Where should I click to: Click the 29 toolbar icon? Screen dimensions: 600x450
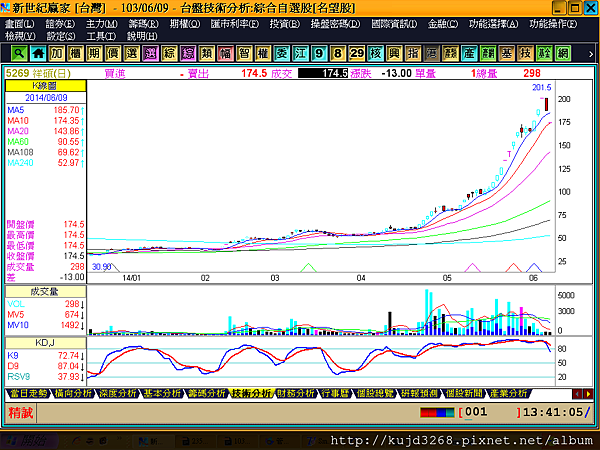tap(357, 53)
